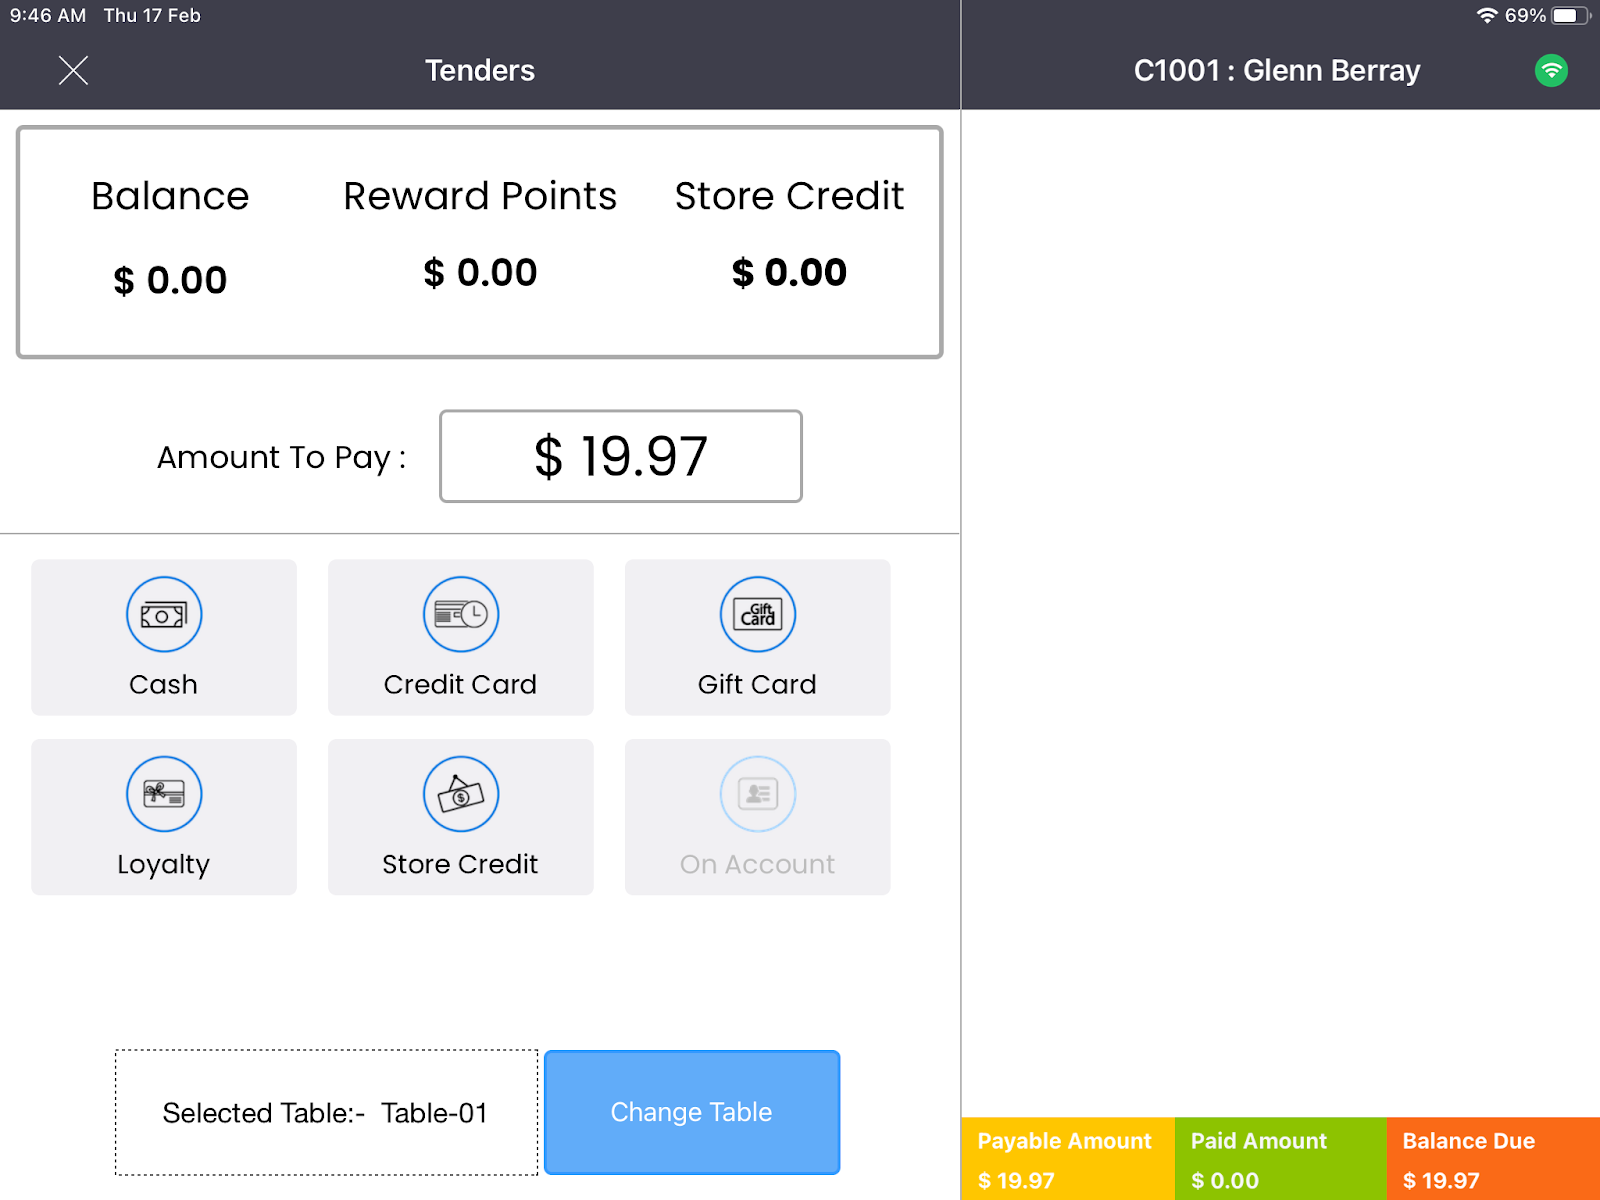Tap the Selected Table Table-01 box
The image size is (1600, 1200).
(326, 1112)
